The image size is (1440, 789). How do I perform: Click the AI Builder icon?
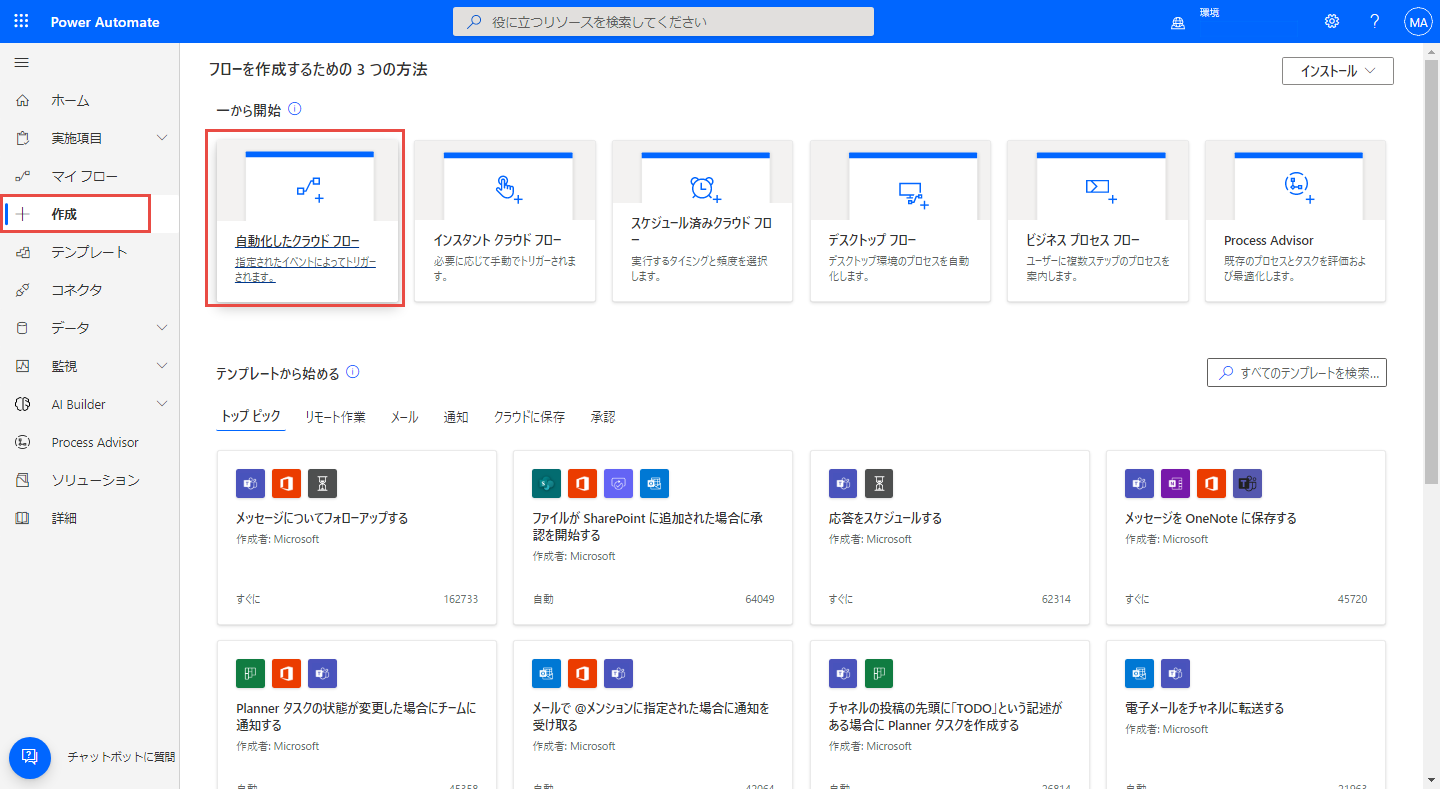click(x=23, y=404)
